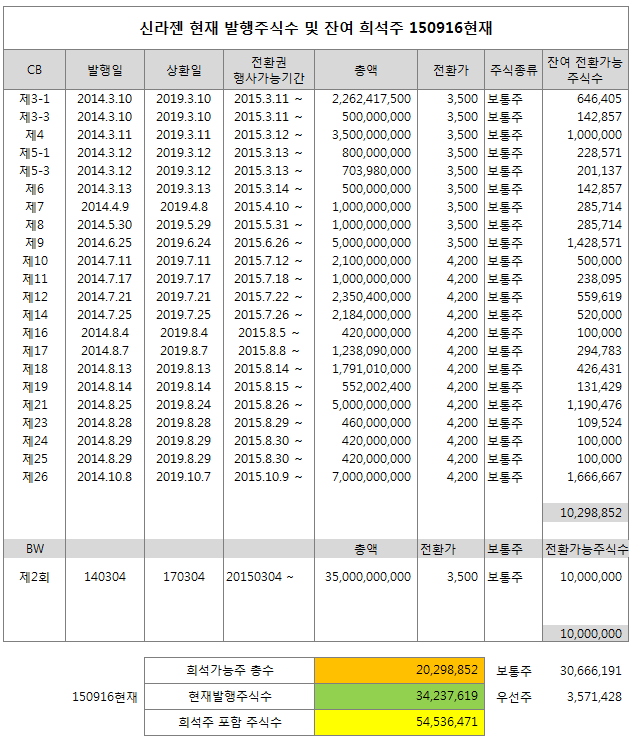Click the amount '2,350,400,000'
Screen dimensions: 634x744
371,297
